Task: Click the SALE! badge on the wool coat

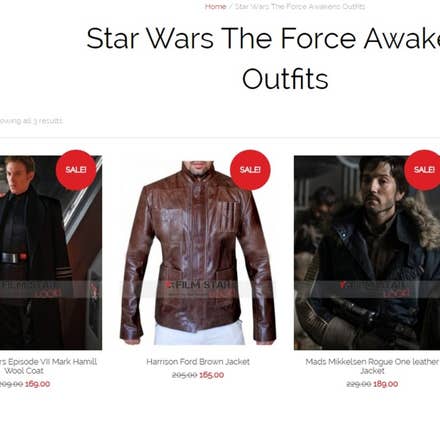Action: coord(76,170)
